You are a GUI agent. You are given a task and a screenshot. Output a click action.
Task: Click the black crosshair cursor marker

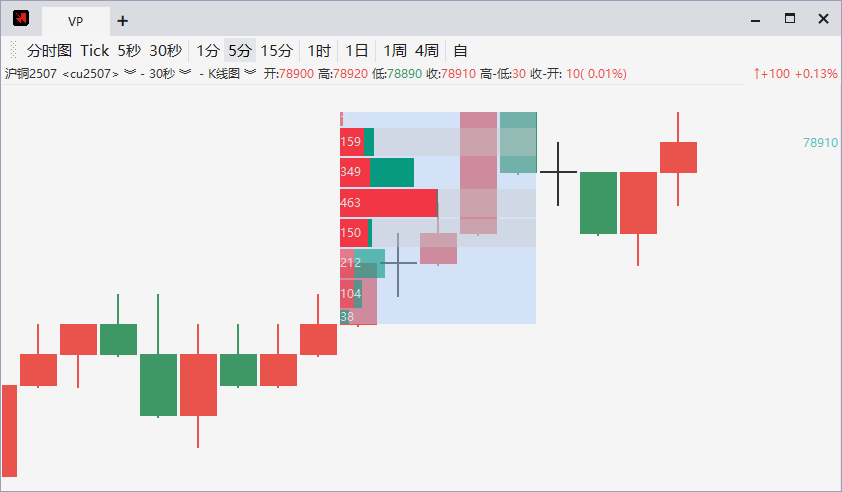558,173
